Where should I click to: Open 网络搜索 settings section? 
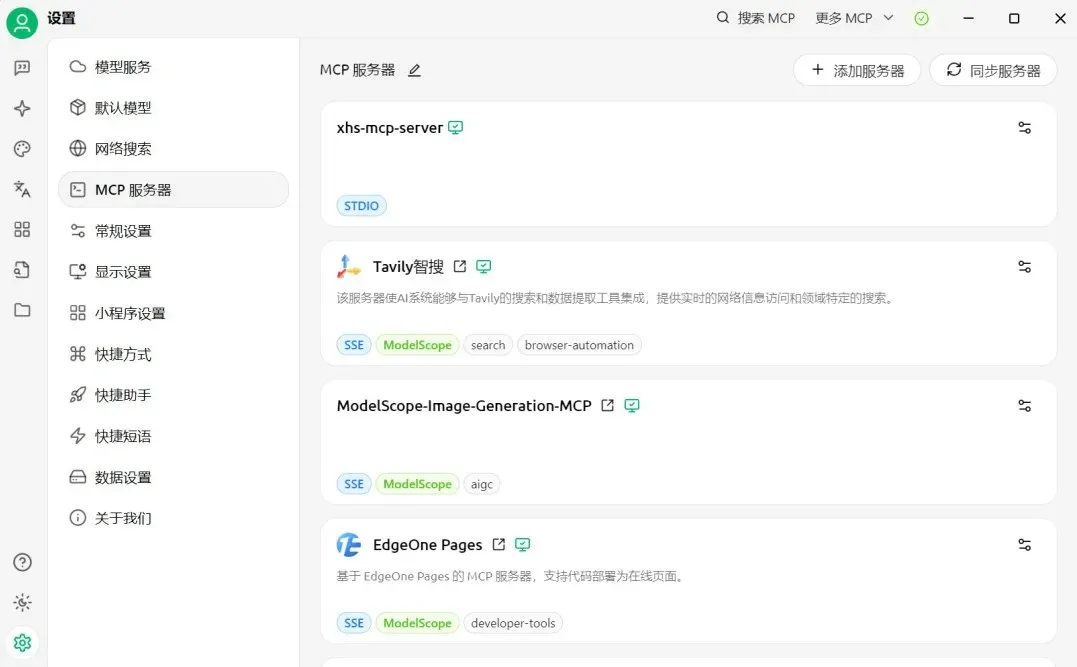[x=173, y=148]
